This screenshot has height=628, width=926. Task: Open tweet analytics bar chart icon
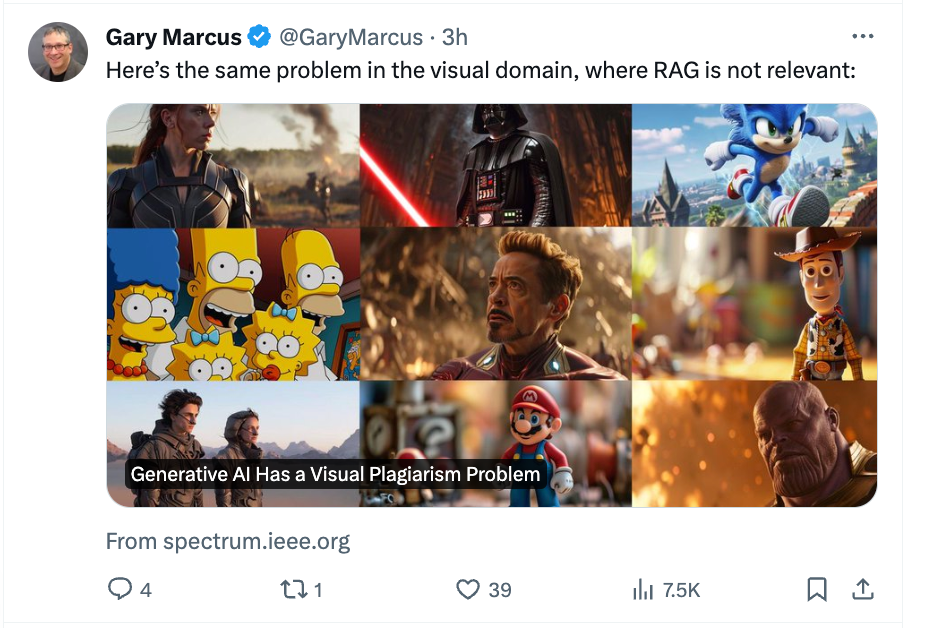[642, 590]
